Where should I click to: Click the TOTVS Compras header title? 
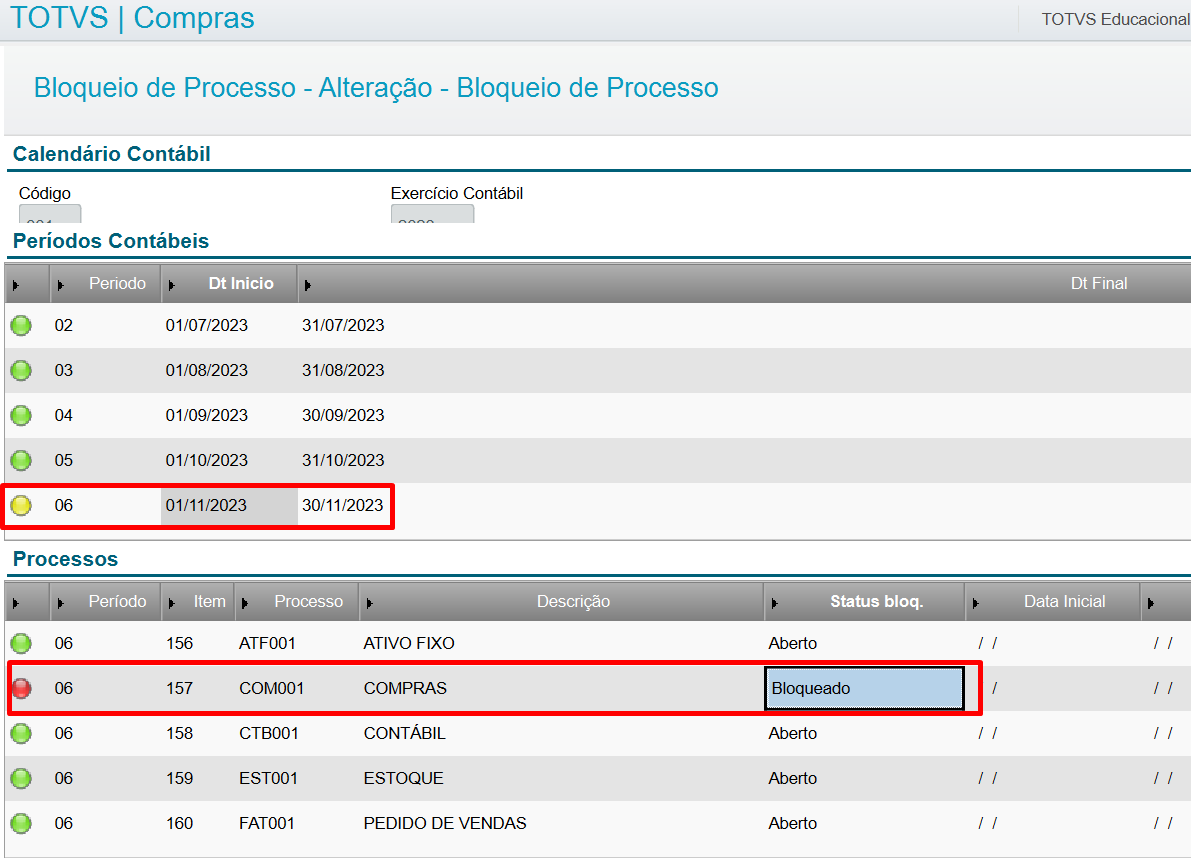(x=132, y=18)
